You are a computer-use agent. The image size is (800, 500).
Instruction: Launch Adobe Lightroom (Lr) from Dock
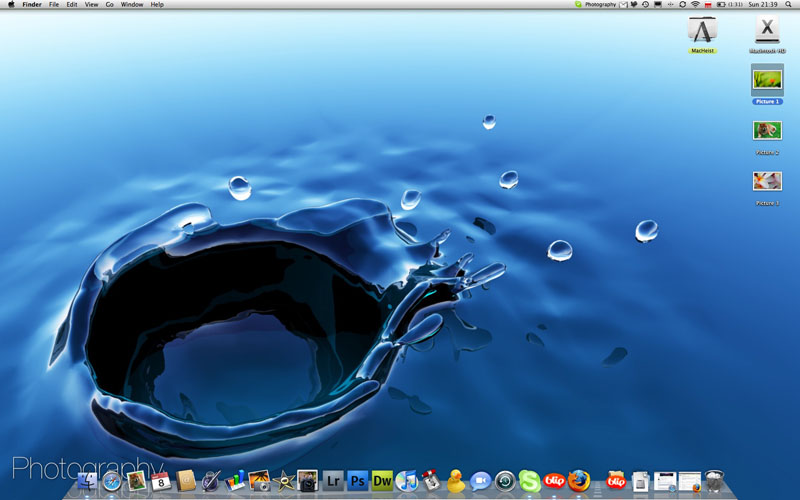(333, 481)
